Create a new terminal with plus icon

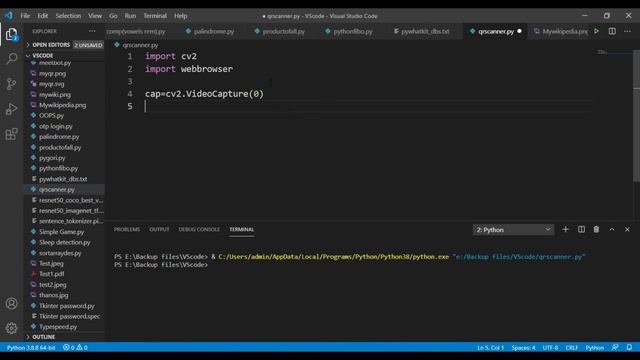pos(565,229)
